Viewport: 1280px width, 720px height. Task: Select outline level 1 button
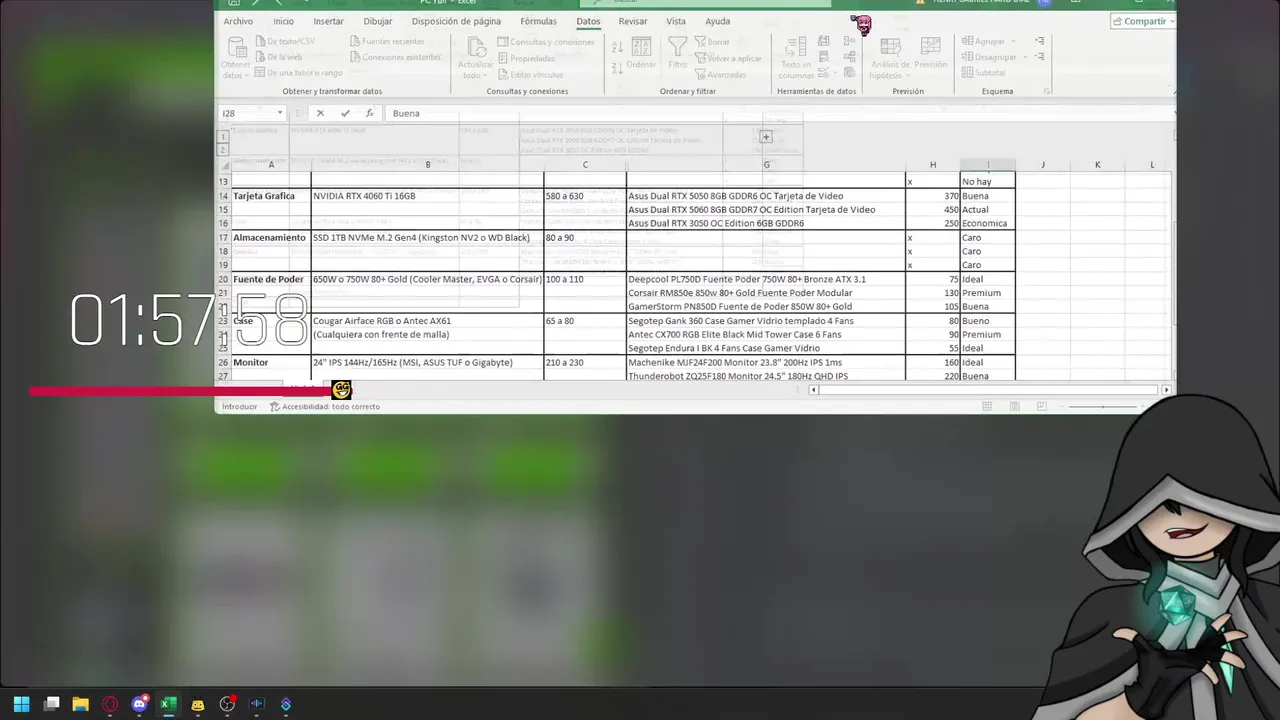click(x=224, y=137)
